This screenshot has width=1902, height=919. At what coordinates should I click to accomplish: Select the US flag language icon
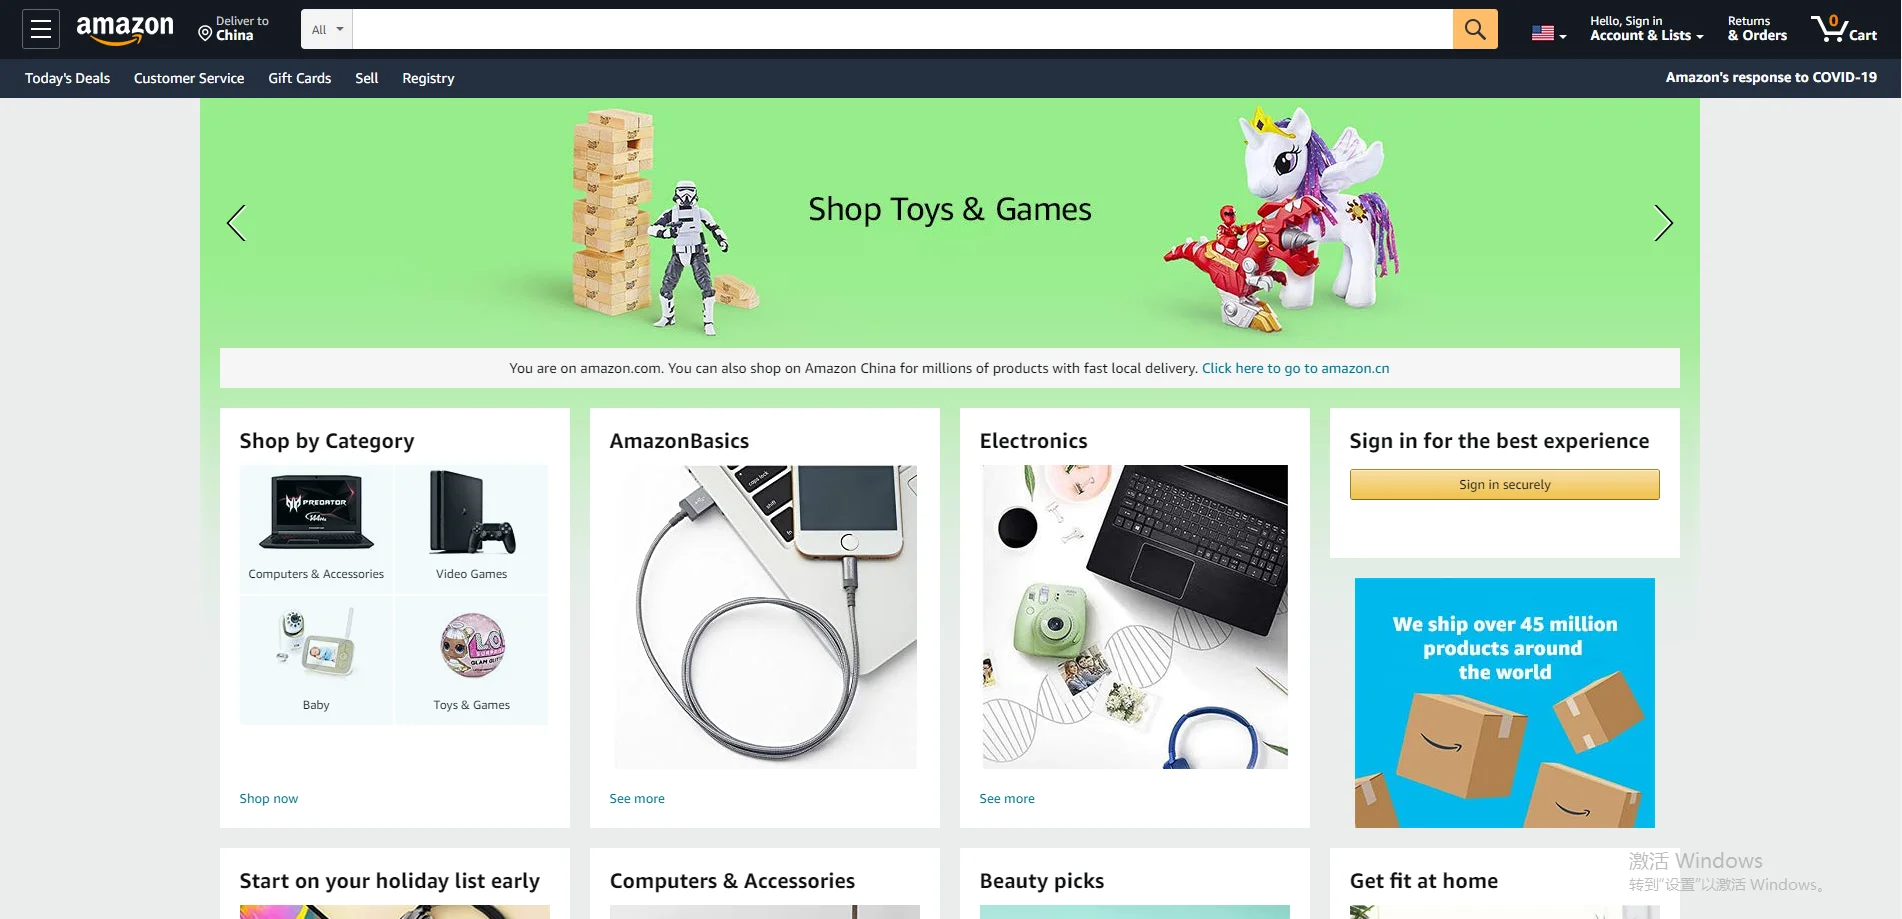pos(1548,33)
